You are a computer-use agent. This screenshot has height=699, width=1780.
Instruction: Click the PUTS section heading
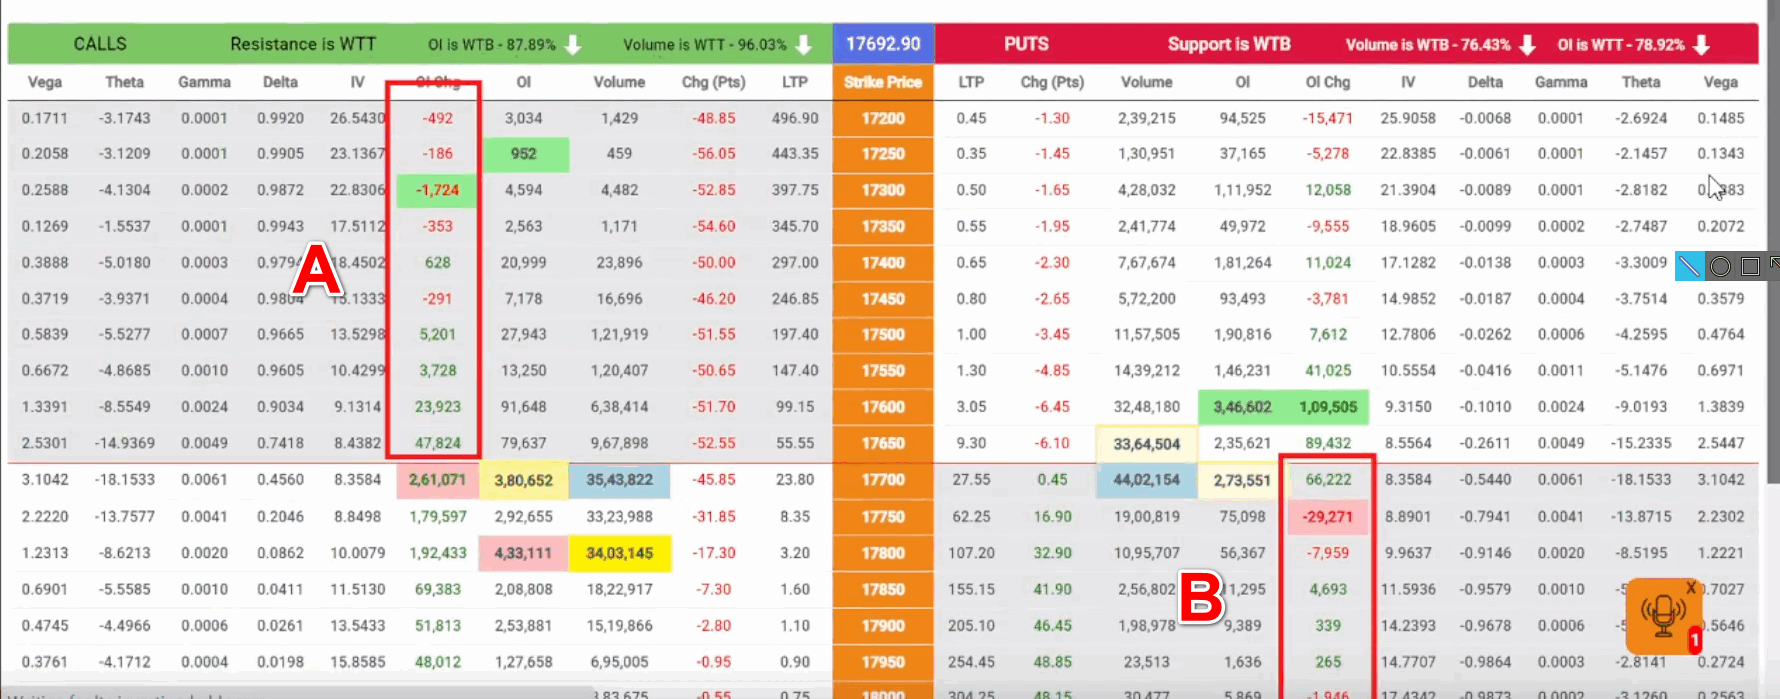point(1026,44)
